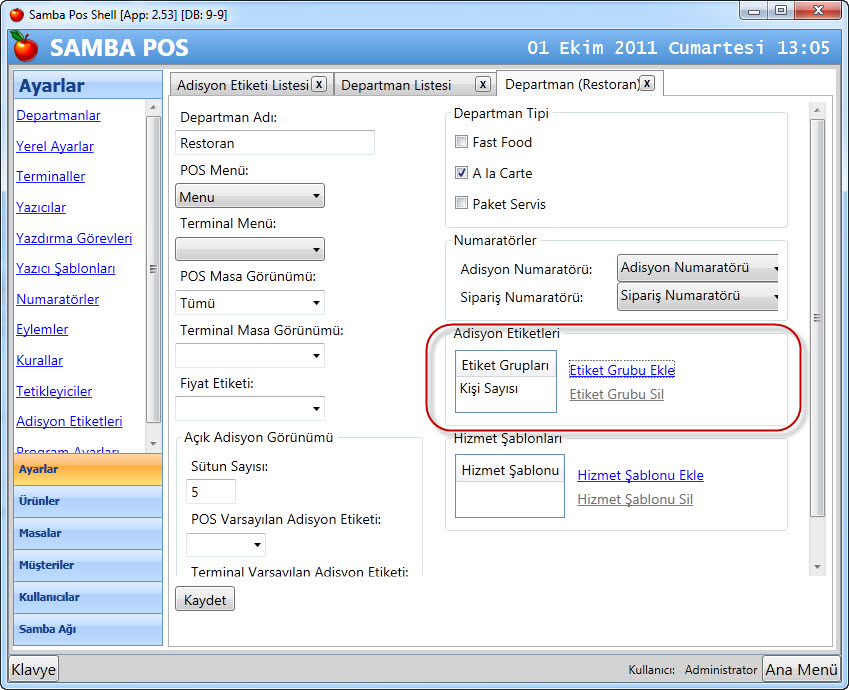The image size is (849, 690).
Task: Open the Tetikleyiciler link
Action: 54,391
